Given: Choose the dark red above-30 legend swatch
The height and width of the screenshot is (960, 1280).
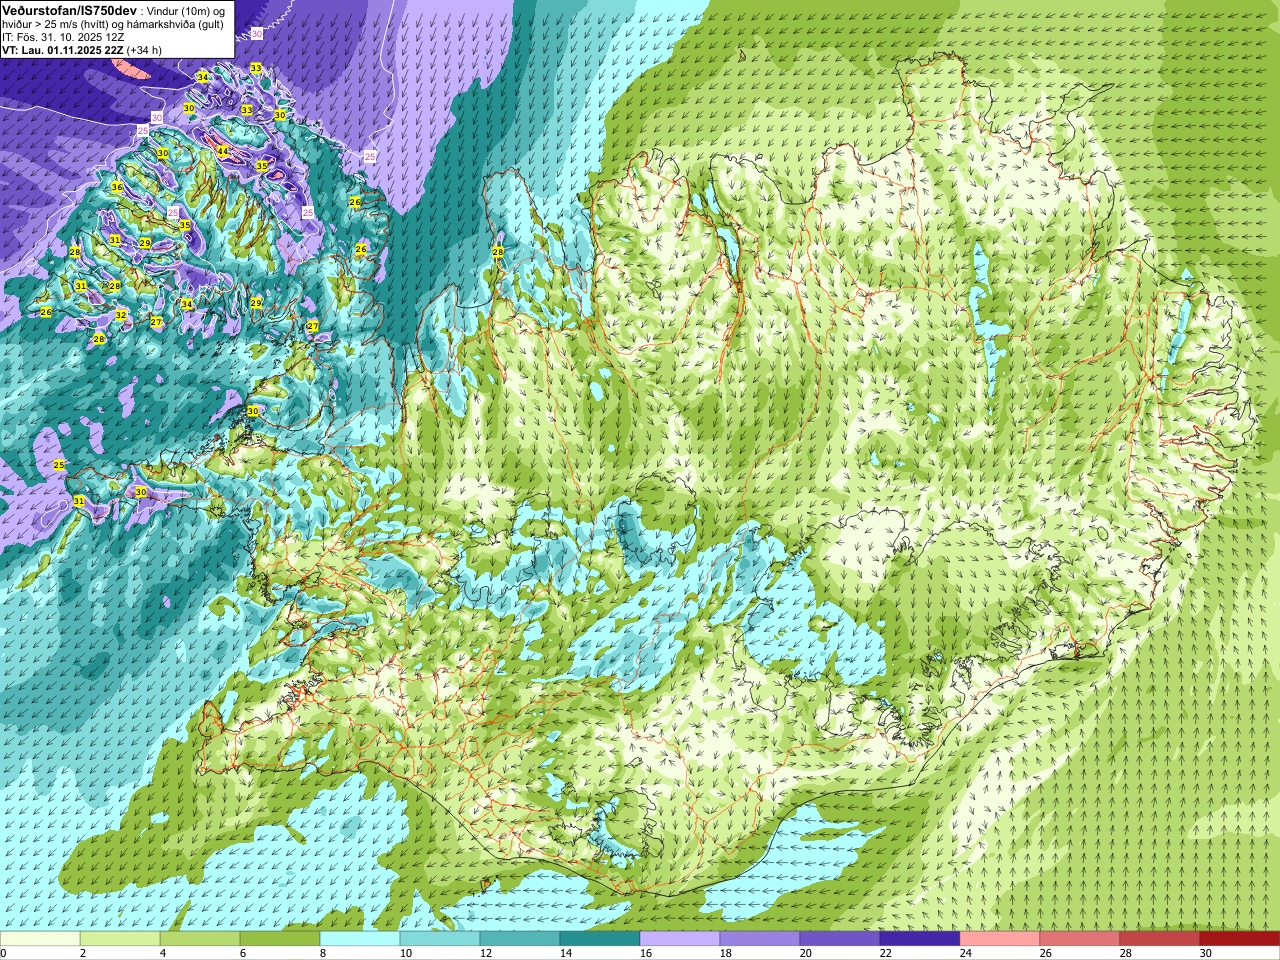Looking at the screenshot, I should click(x=1240, y=939).
